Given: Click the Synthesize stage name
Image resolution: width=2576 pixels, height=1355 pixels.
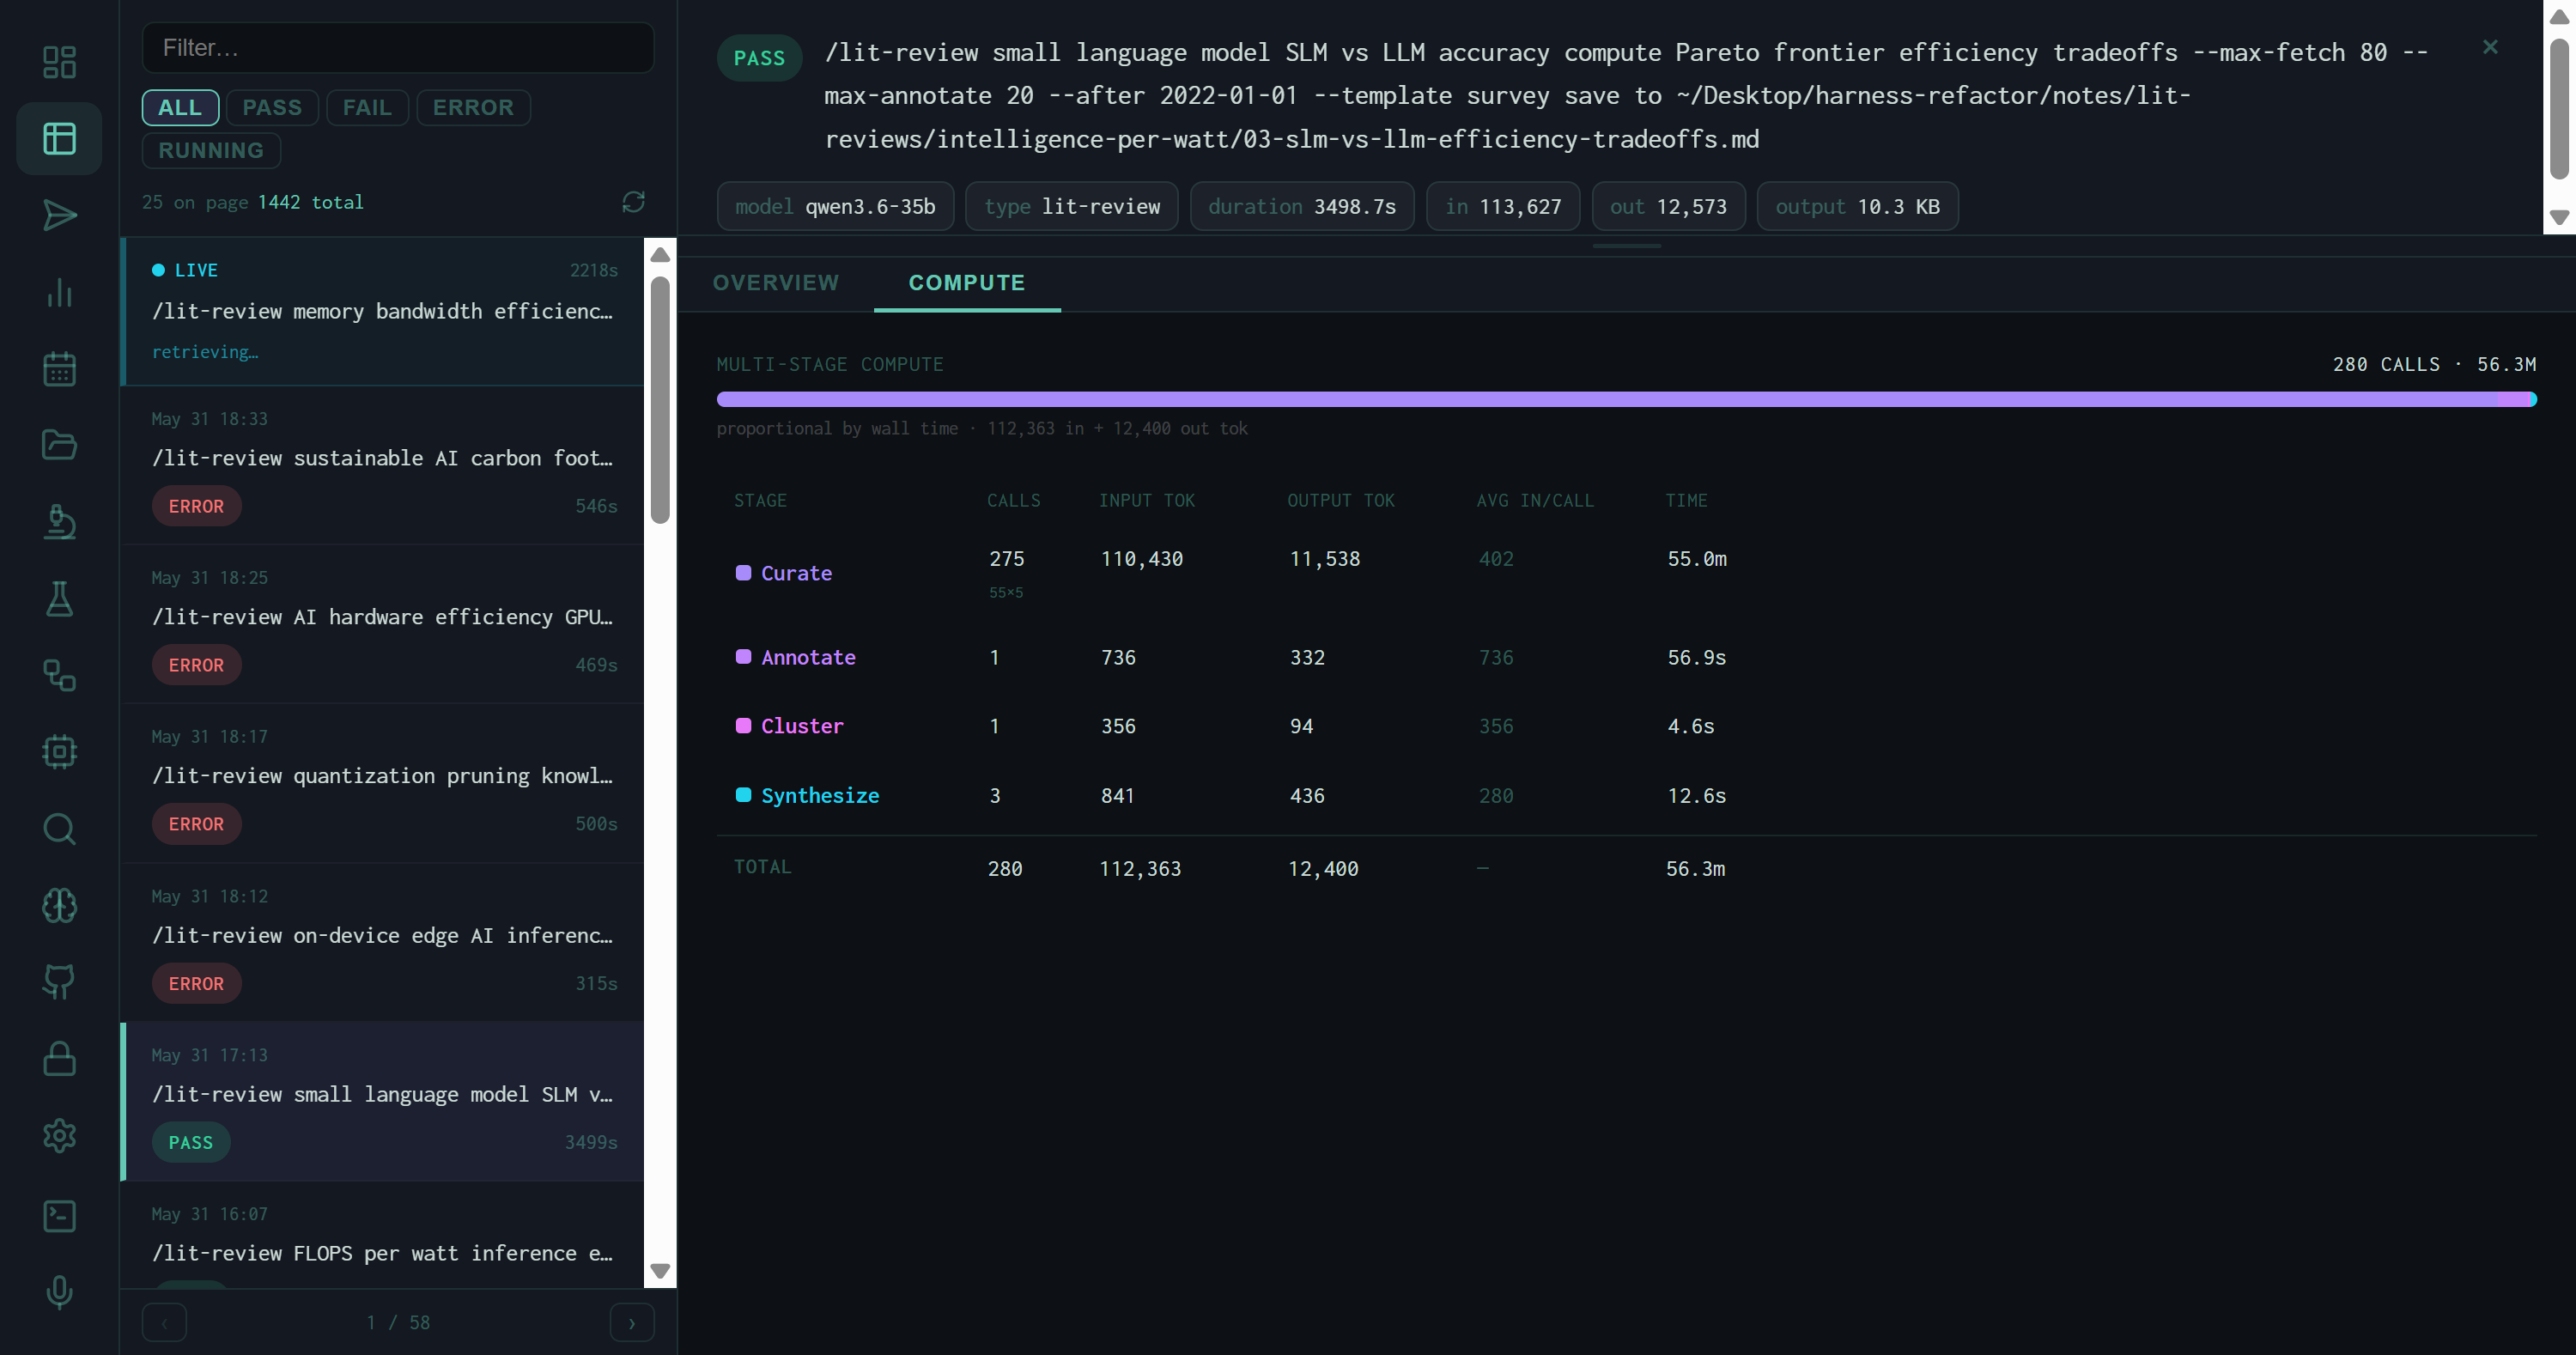Looking at the screenshot, I should click(820, 795).
